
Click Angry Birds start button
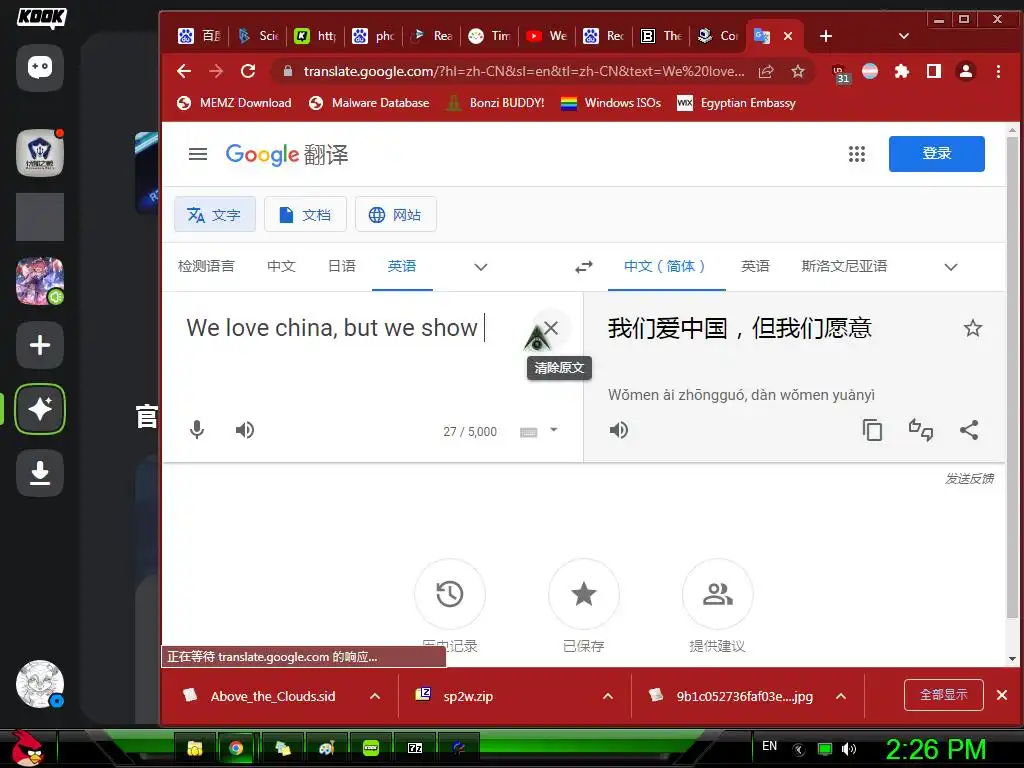(27, 748)
